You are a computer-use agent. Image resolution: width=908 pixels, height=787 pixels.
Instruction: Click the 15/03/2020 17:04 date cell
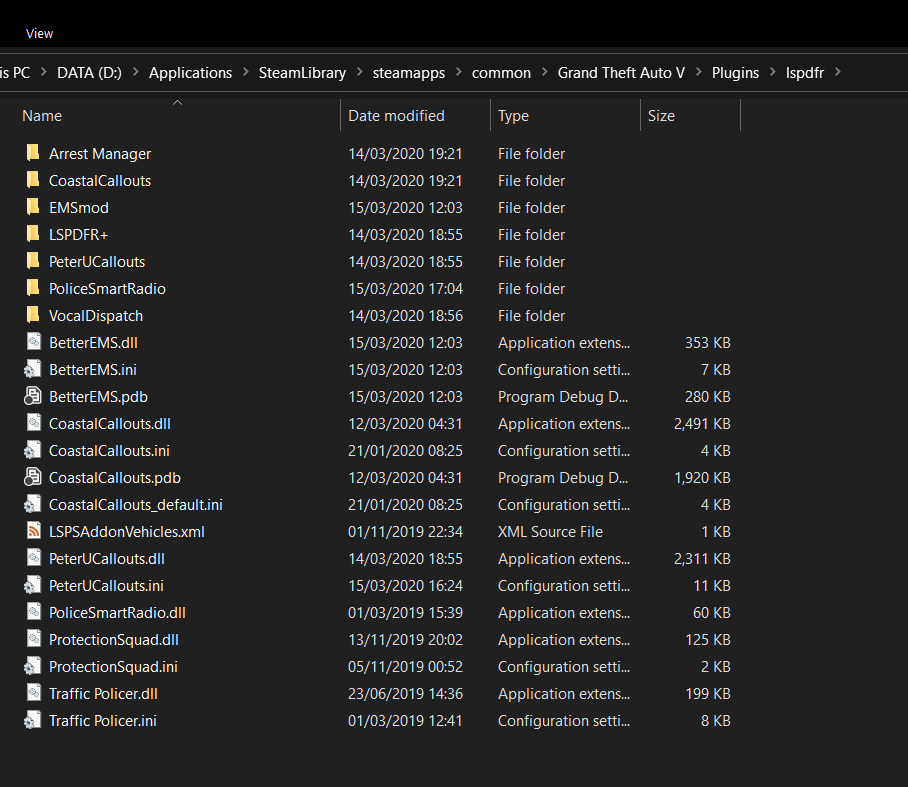405,288
